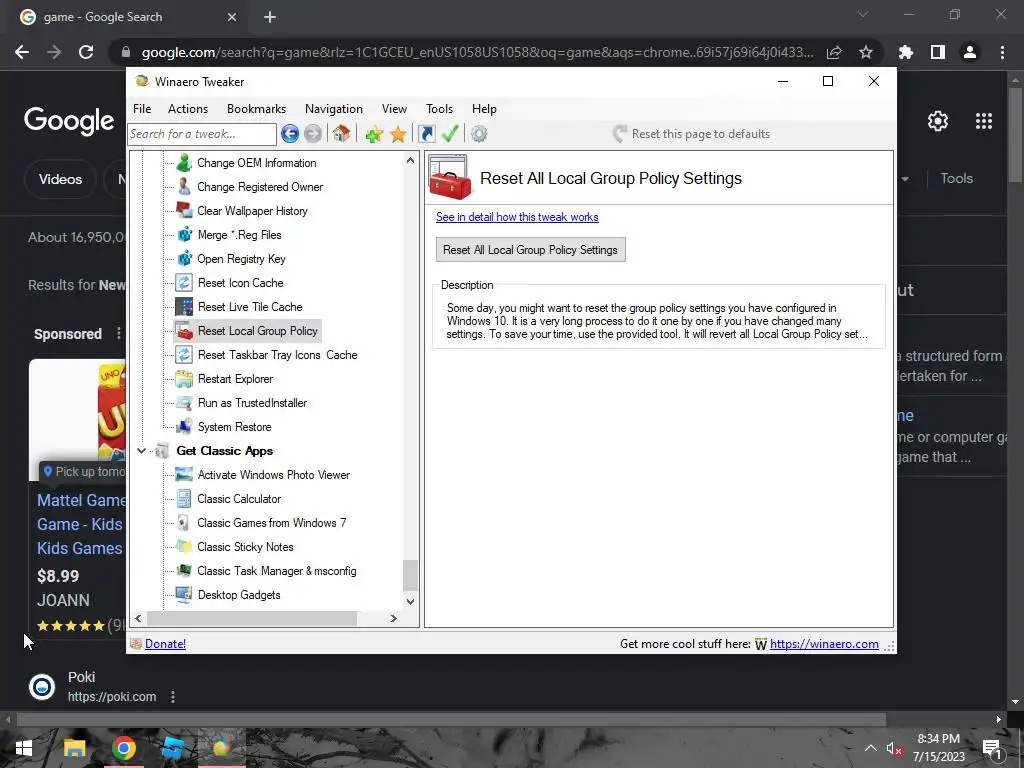Bookmark page with Chrome star icon

point(865,52)
